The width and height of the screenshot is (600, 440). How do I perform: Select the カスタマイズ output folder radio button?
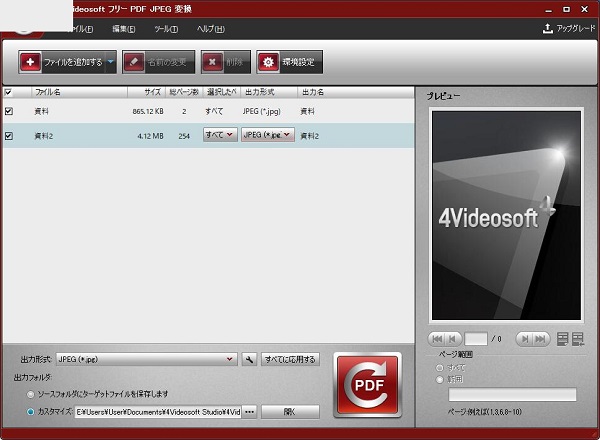31,411
